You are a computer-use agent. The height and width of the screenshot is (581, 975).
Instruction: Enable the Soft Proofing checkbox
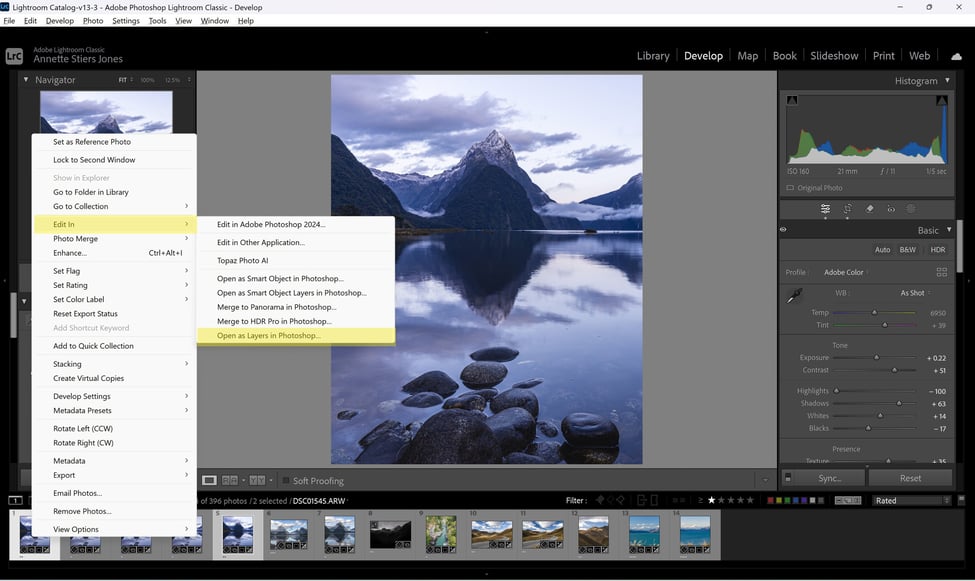coord(286,481)
